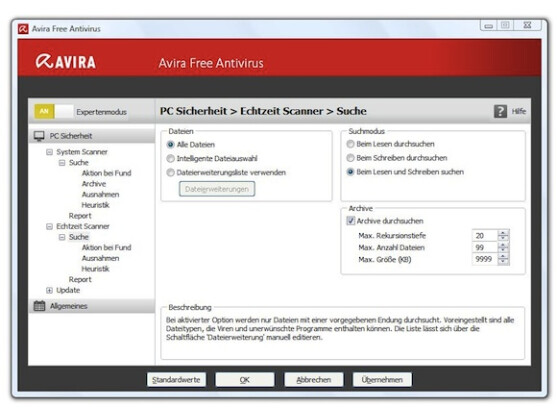Click the Abbrechen button

click(314, 380)
